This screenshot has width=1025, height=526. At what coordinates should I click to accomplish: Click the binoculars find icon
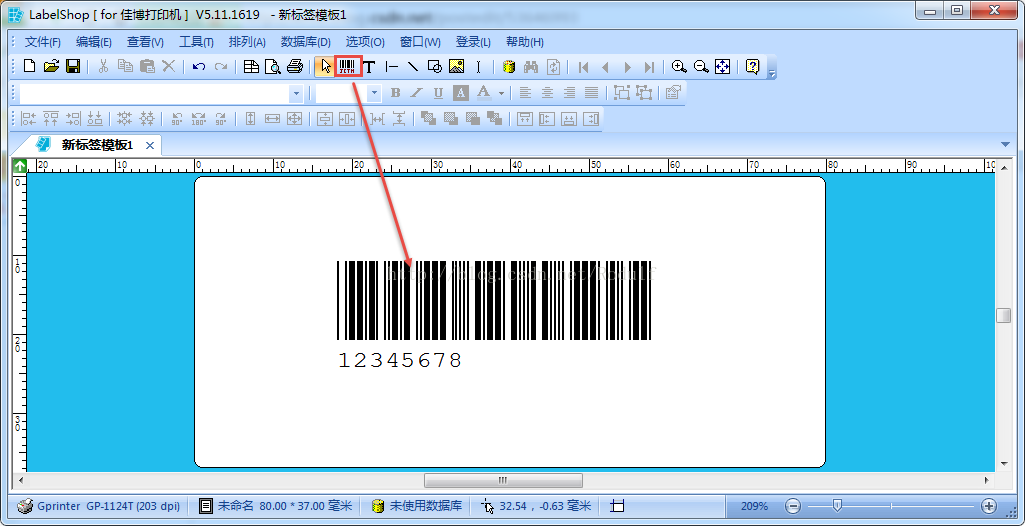pos(531,66)
